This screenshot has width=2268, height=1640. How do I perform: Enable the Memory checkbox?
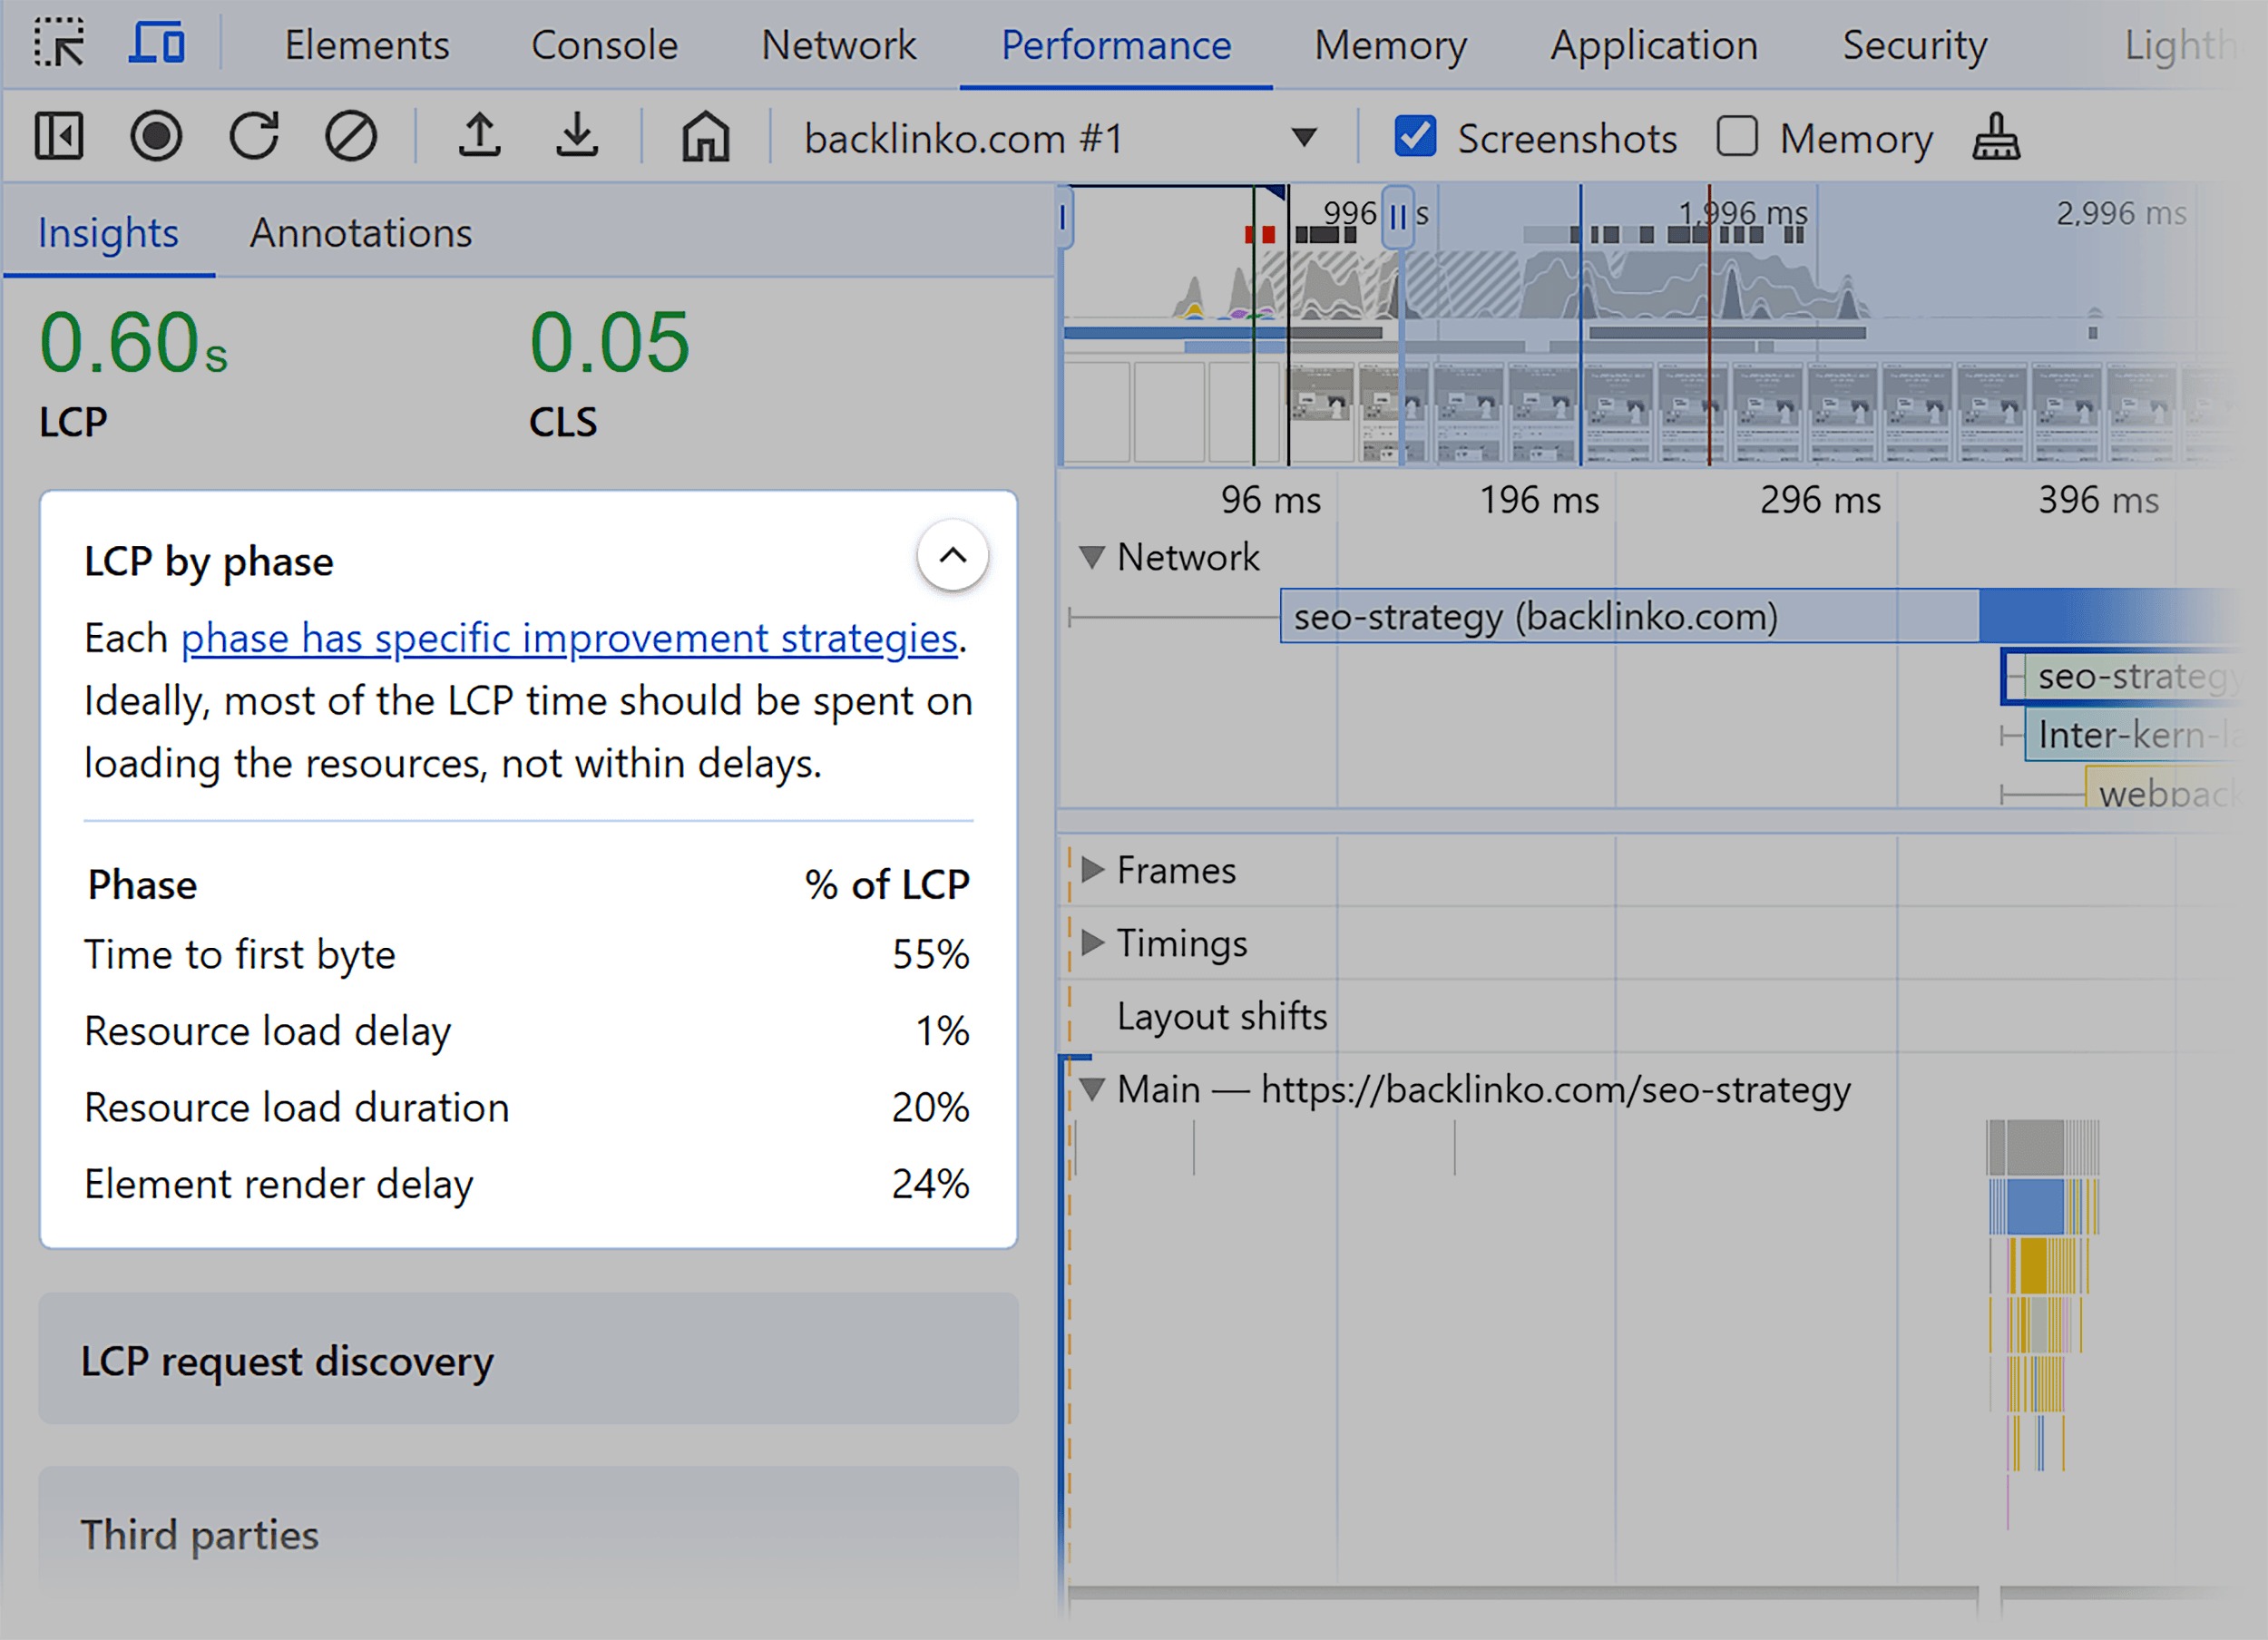tap(1737, 136)
